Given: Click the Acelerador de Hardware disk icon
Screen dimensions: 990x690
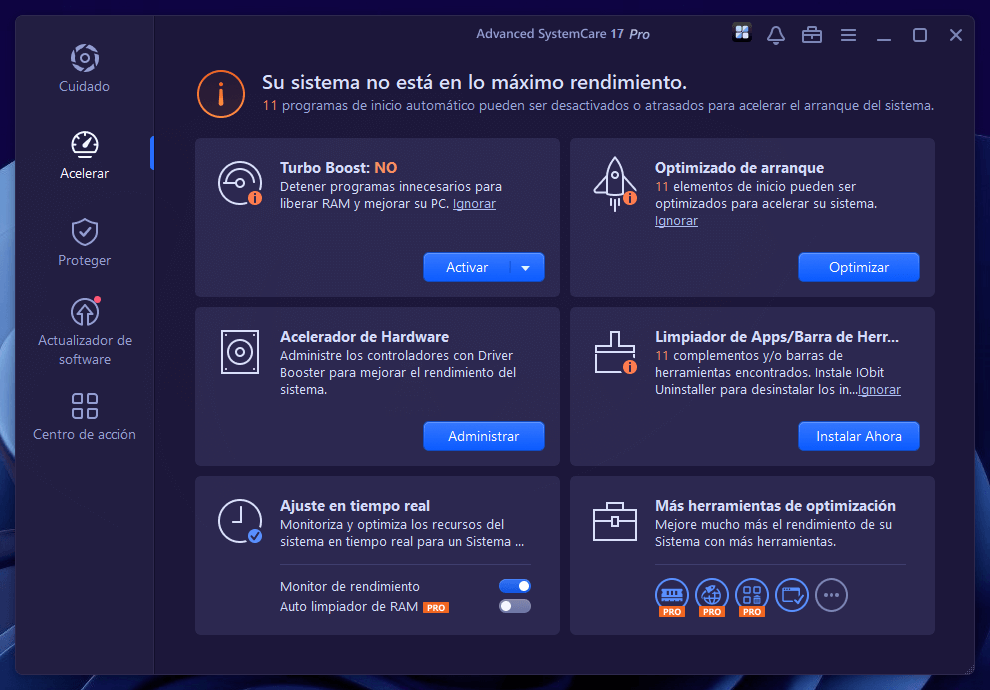Looking at the screenshot, I should click(240, 352).
